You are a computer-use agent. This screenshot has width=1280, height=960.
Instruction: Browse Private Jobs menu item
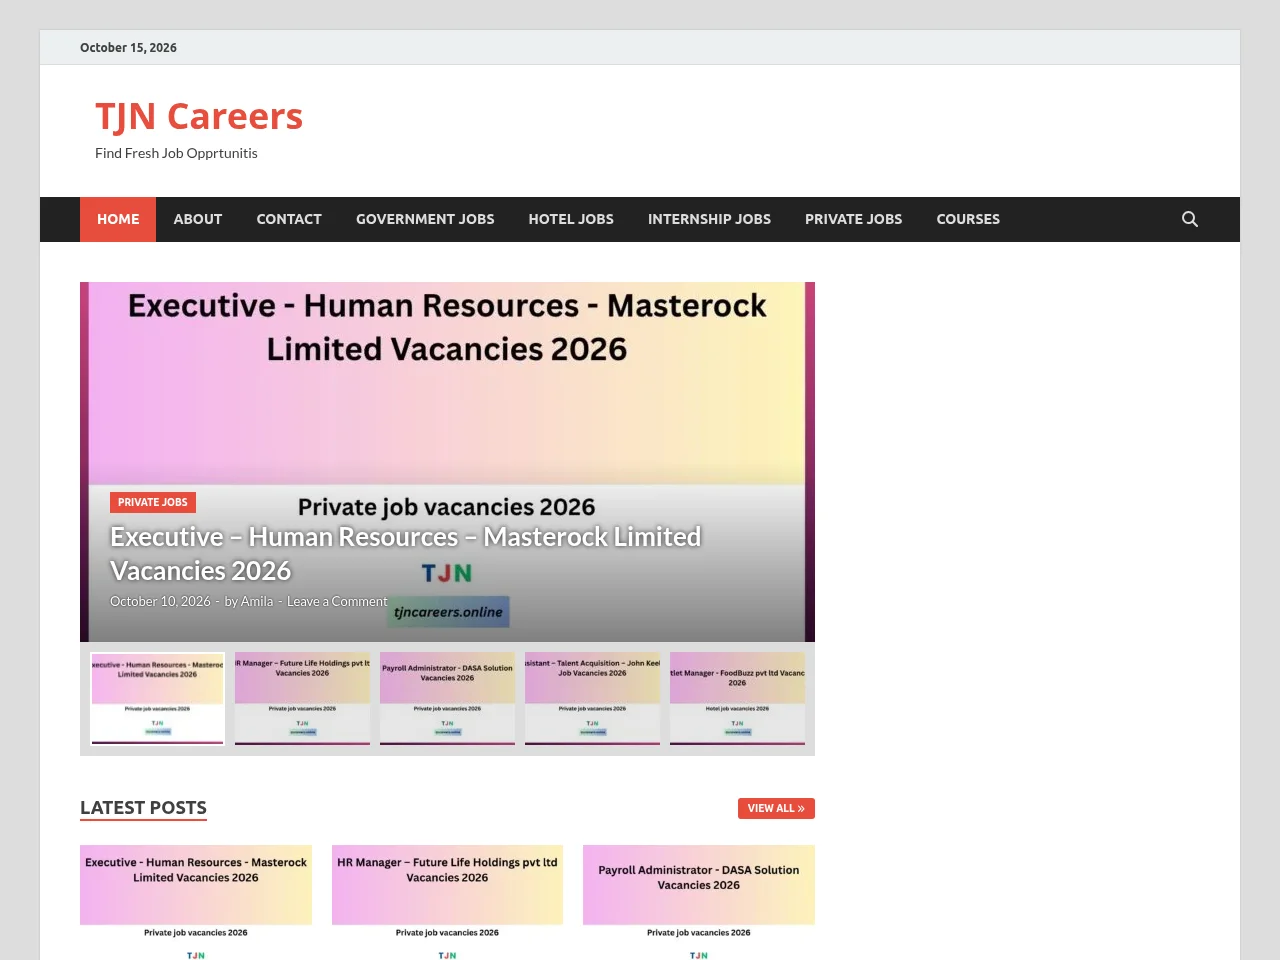[x=853, y=219]
